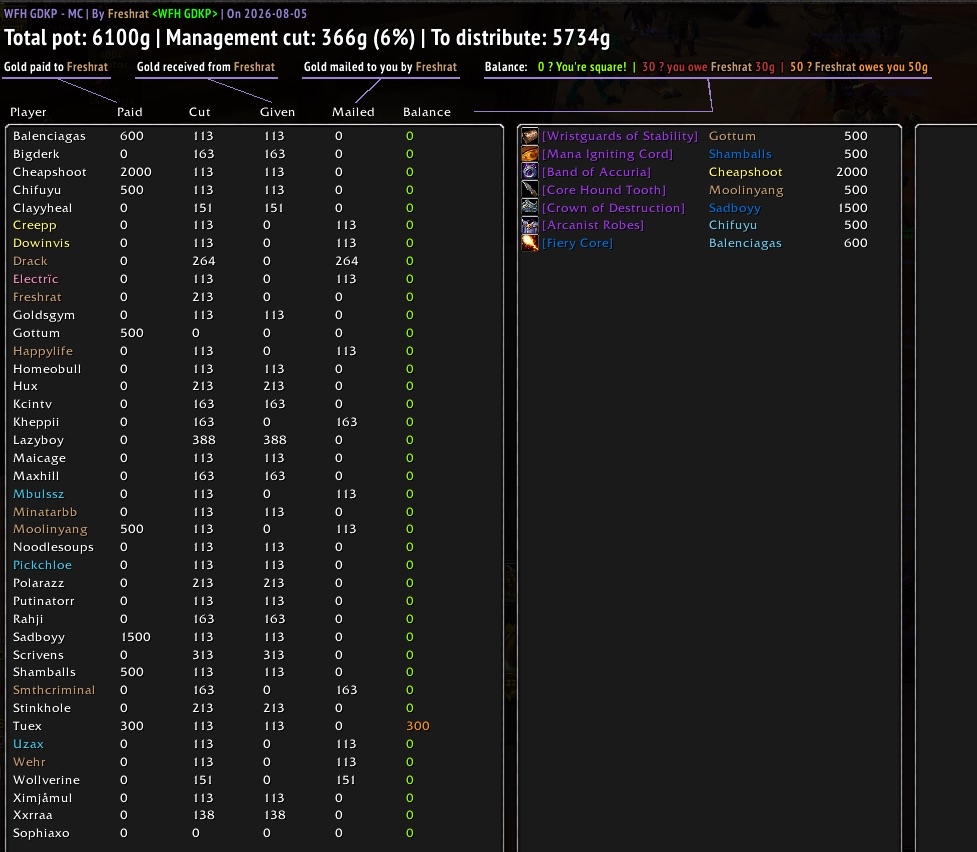Viewport: 977px width, 852px height.
Task: Open the [Arcanist Robes] item link
Action: pos(593,225)
